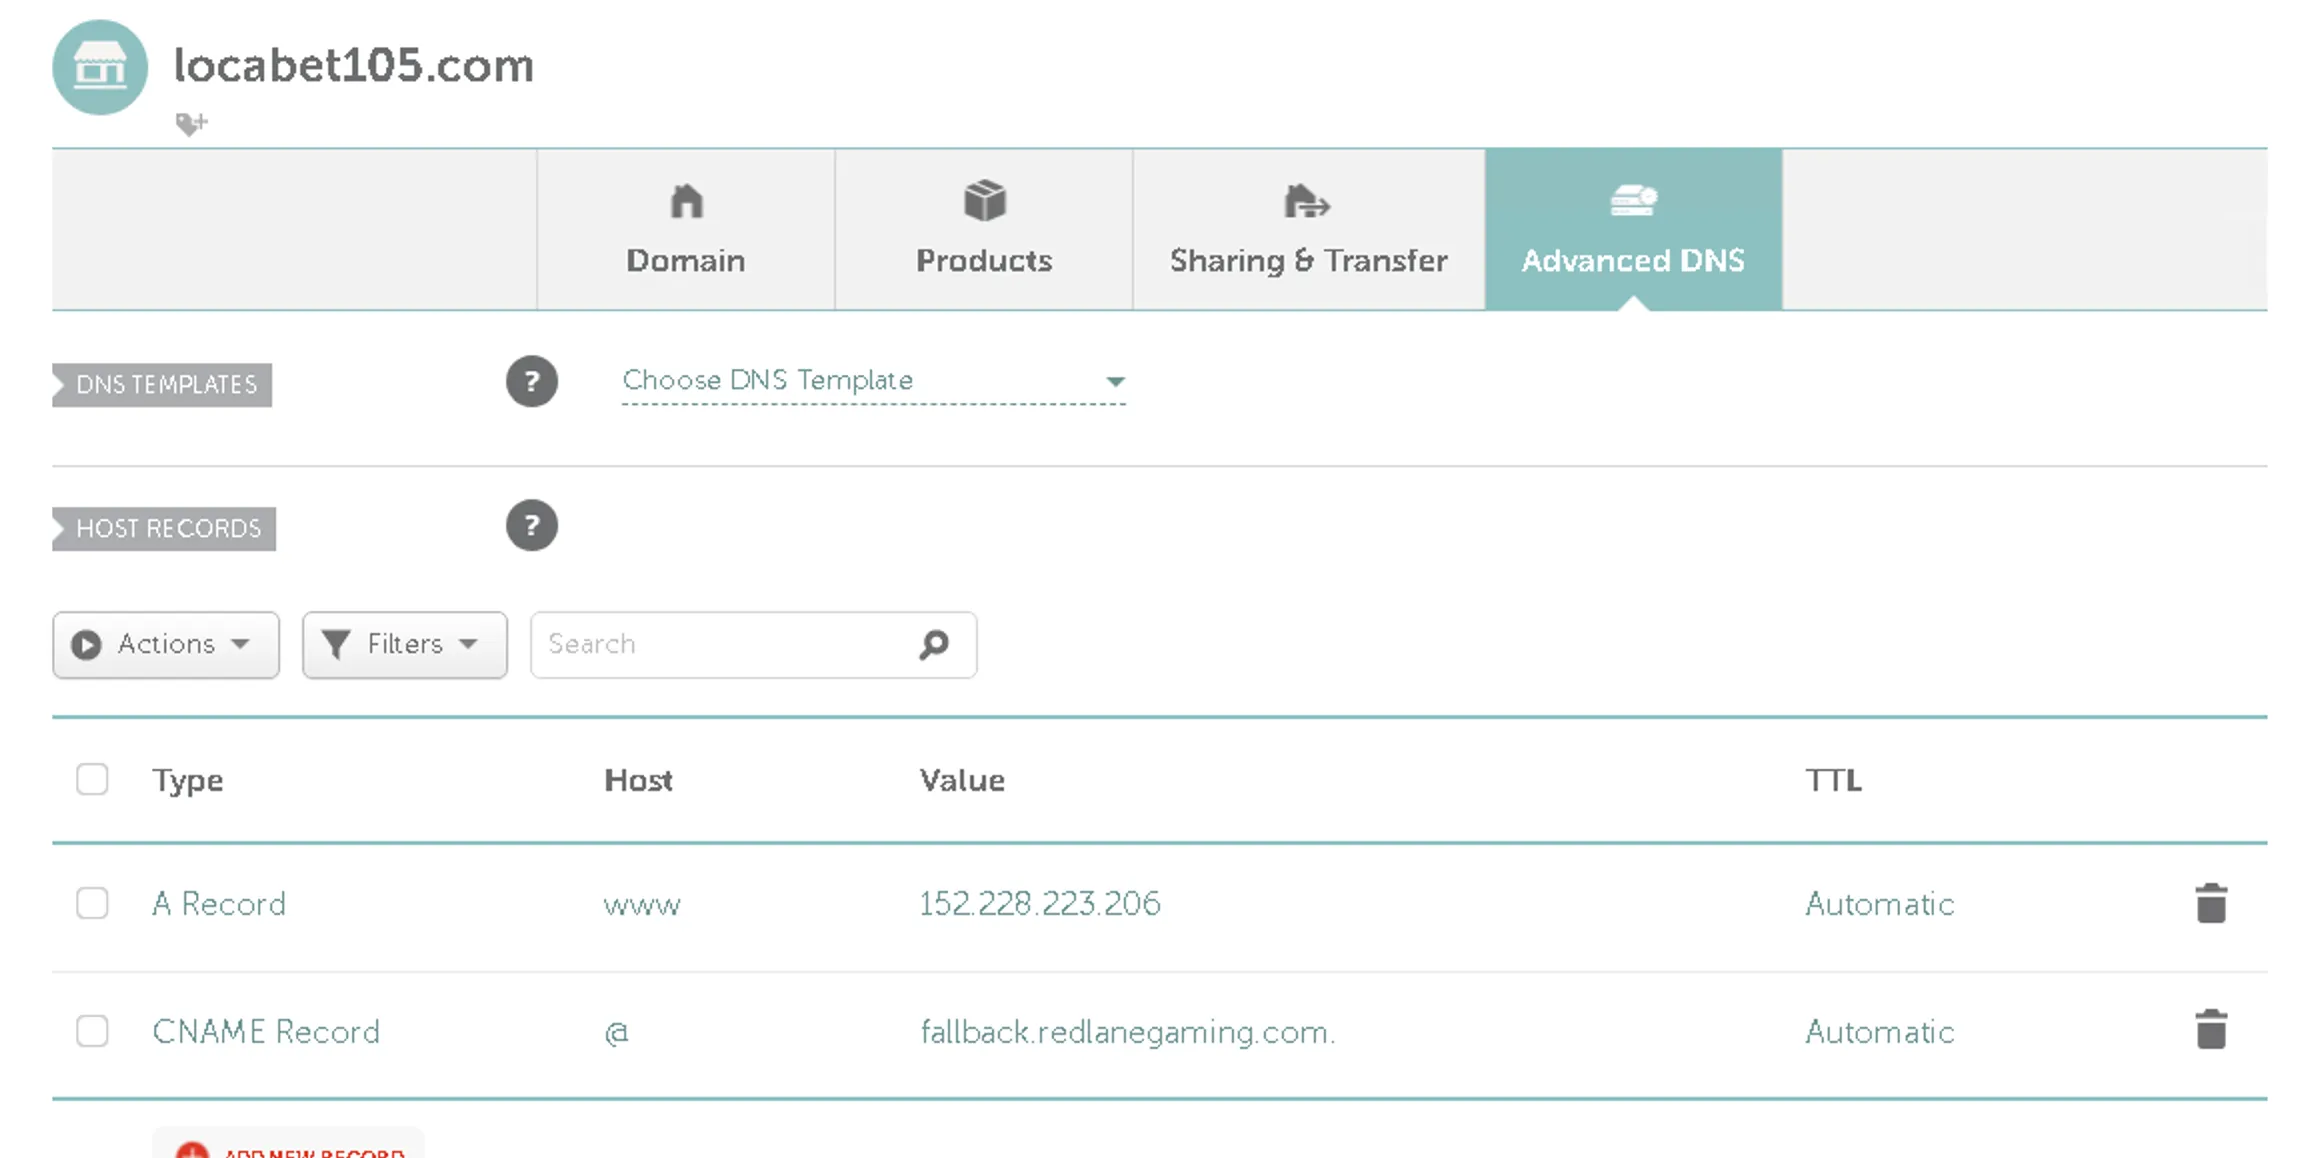This screenshot has width=2316, height=1158.
Task: Select the A Record checkbox
Action: point(92,903)
